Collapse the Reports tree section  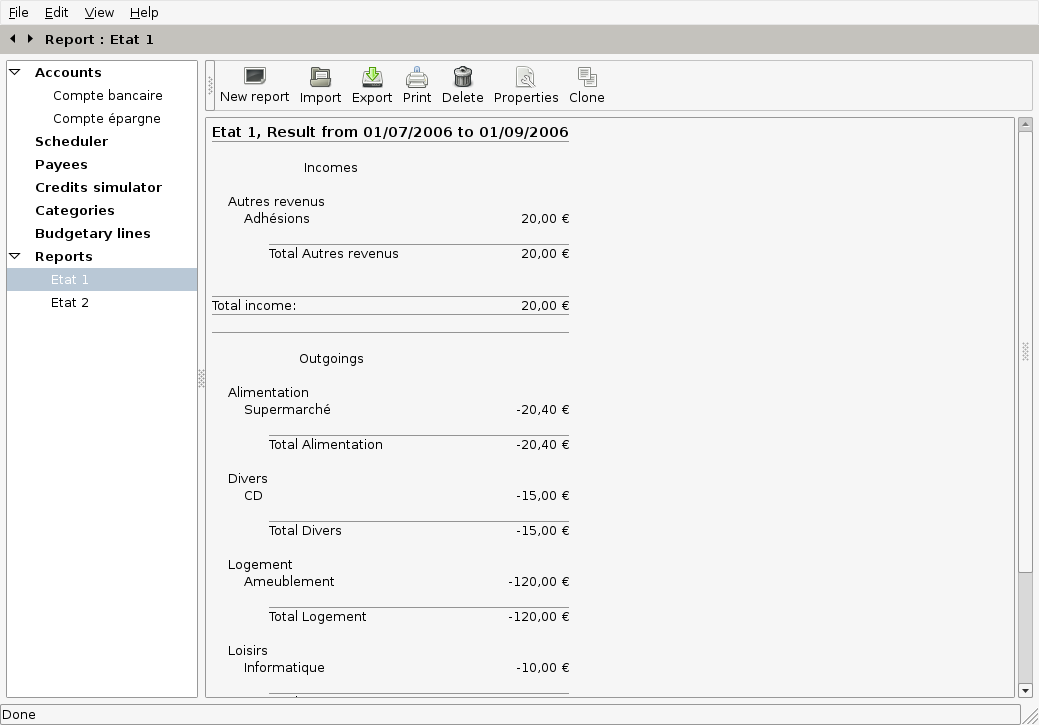pyautogui.click(x=15, y=256)
